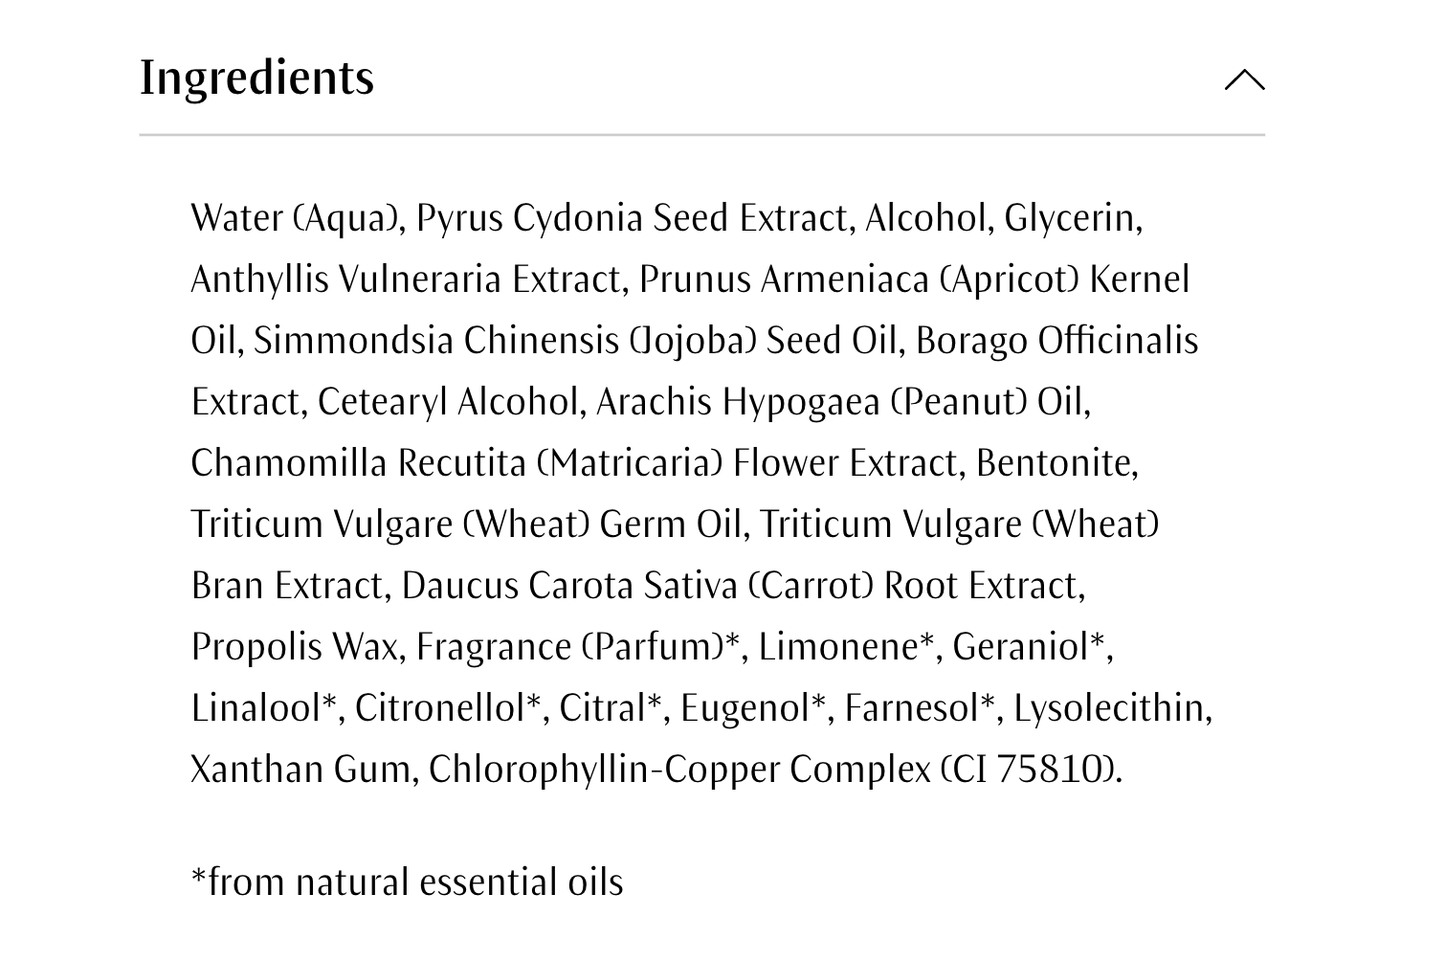Click 'Xanthan Gum' in the list

click(301, 769)
